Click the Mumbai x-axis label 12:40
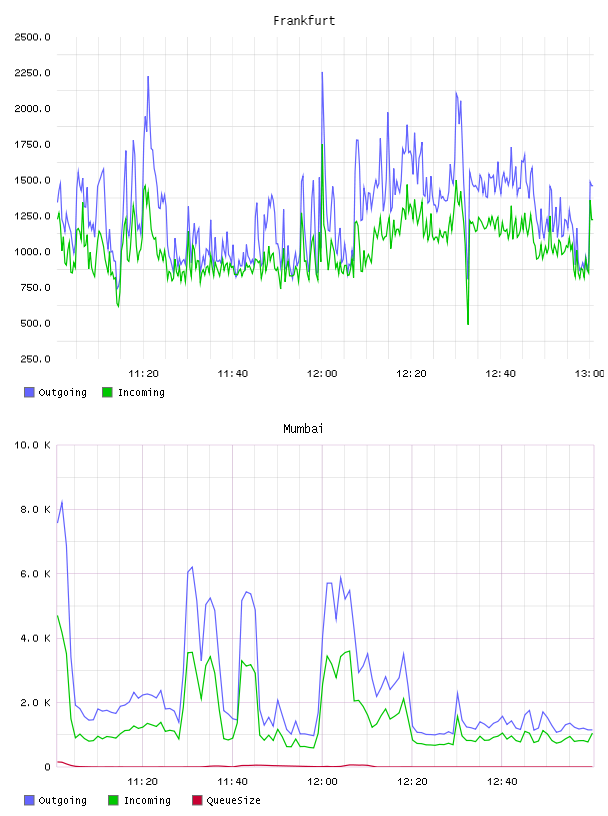The width and height of the screenshot is (608, 816). coord(502,782)
